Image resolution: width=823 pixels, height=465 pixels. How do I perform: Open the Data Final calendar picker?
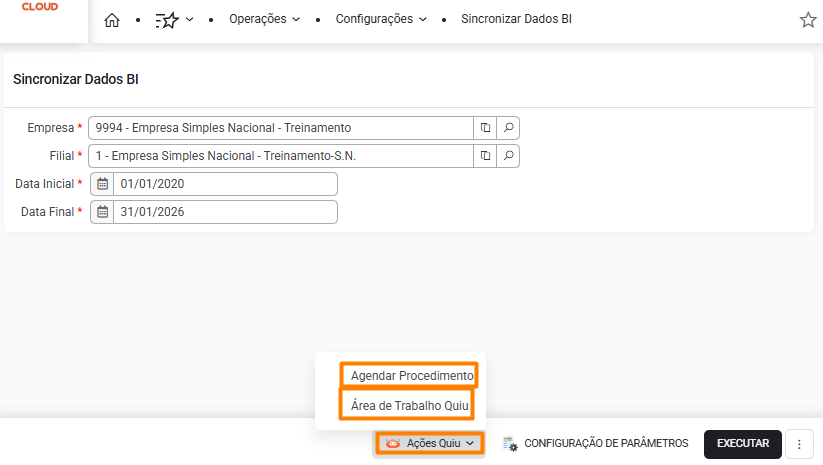pyautogui.click(x=102, y=212)
